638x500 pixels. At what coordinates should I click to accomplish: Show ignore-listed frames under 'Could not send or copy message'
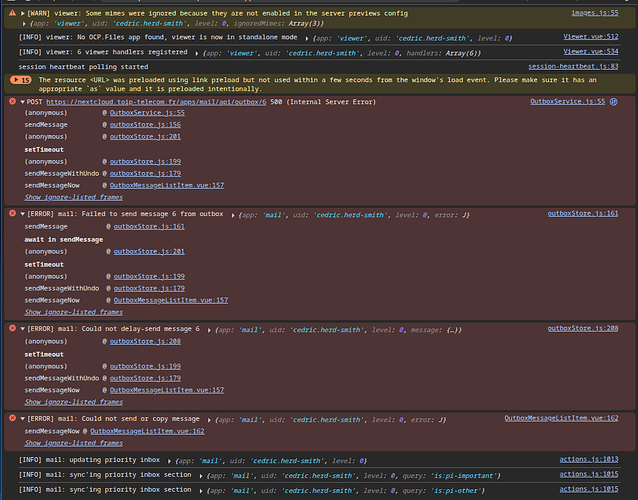(x=74, y=443)
